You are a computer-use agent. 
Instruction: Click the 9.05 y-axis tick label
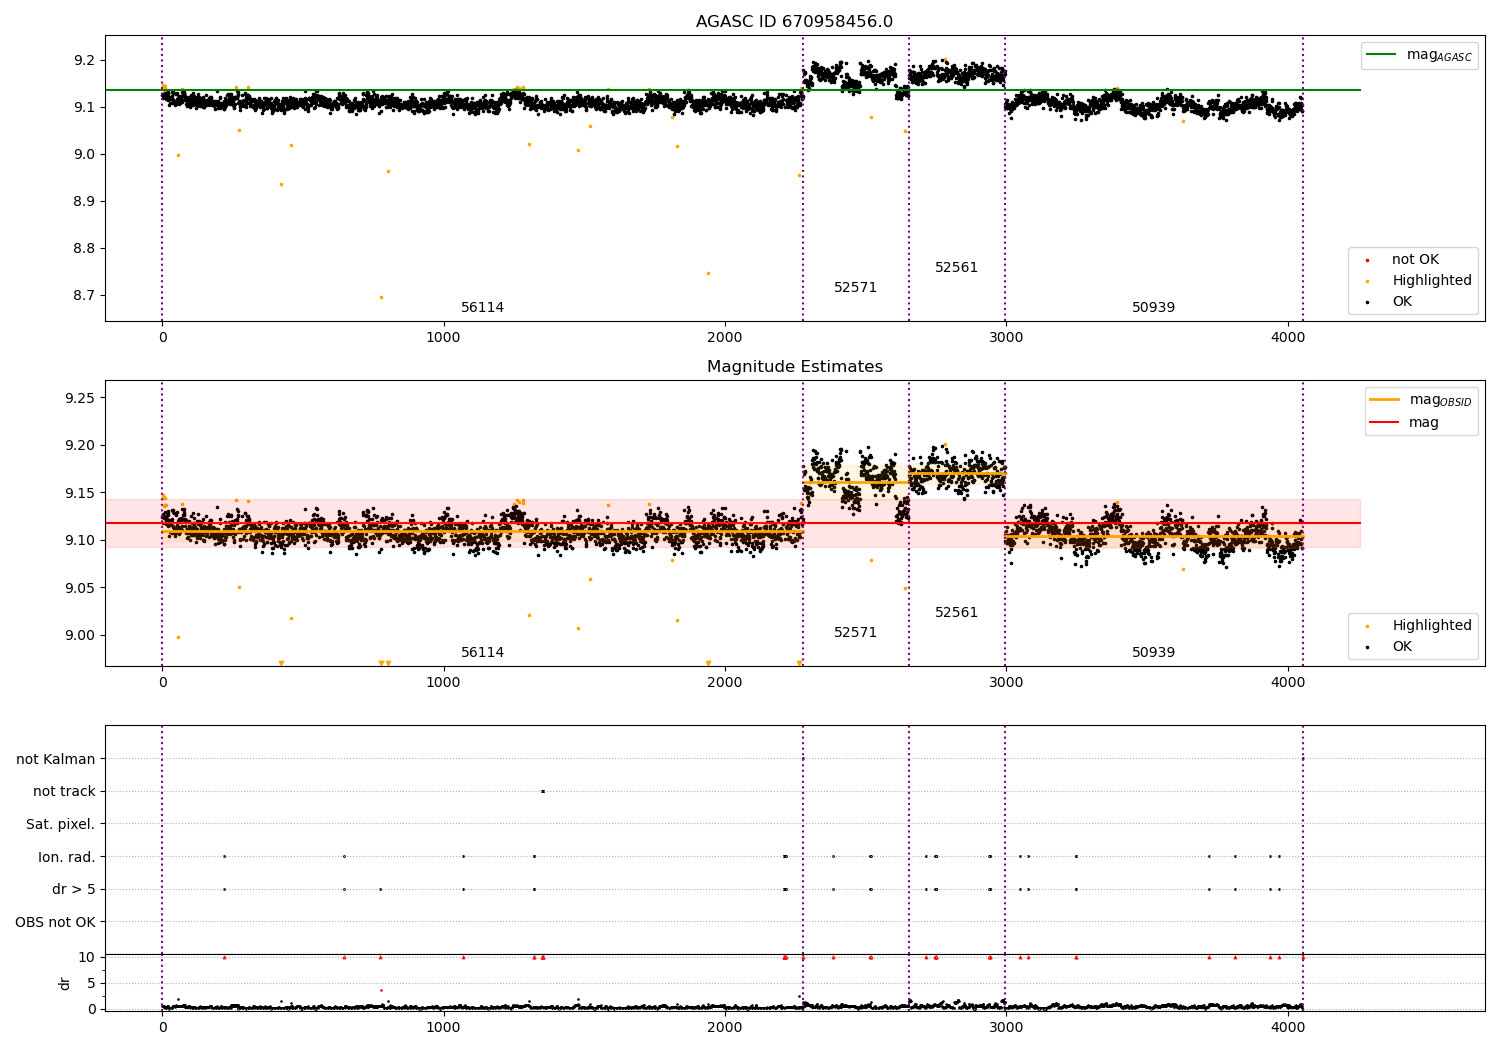point(80,588)
